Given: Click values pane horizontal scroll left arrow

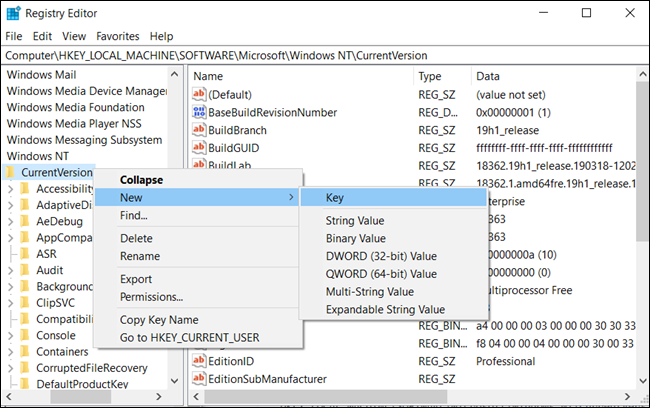Looking at the screenshot, I should pyautogui.click(x=196, y=397).
